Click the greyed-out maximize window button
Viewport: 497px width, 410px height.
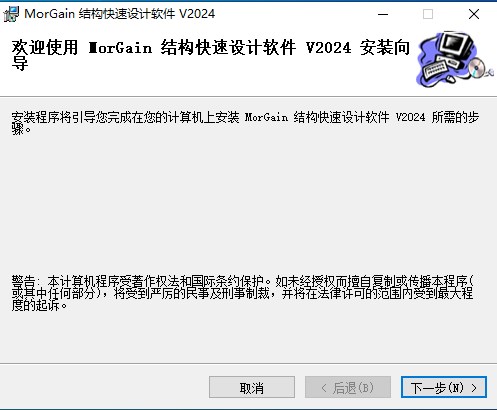coord(428,14)
